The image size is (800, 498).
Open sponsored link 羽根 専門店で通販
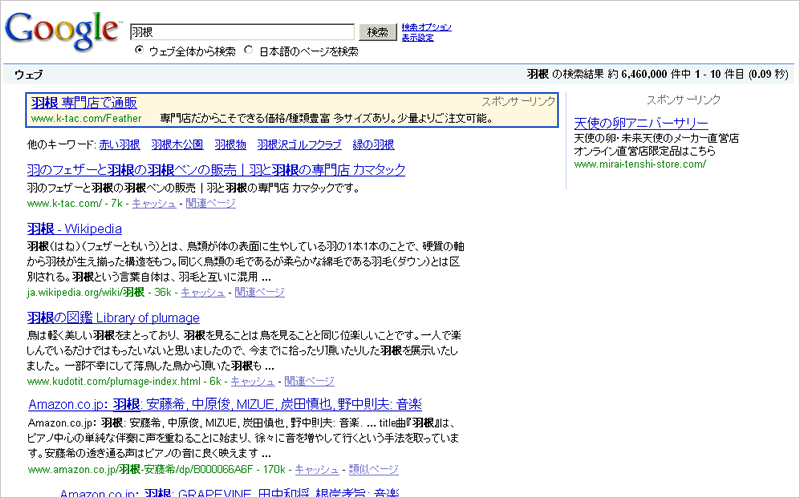point(83,103)
